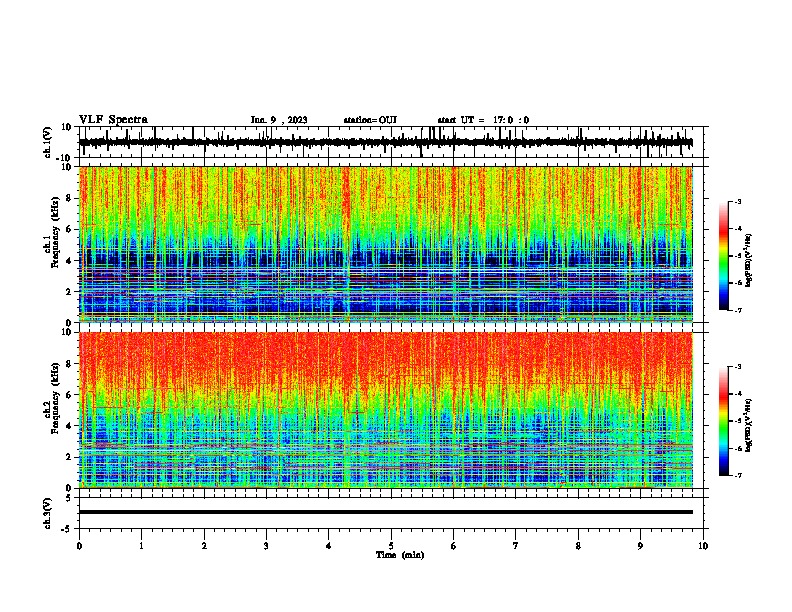Click "-4" label on ch.2 color scale

(x=737, y=394)
